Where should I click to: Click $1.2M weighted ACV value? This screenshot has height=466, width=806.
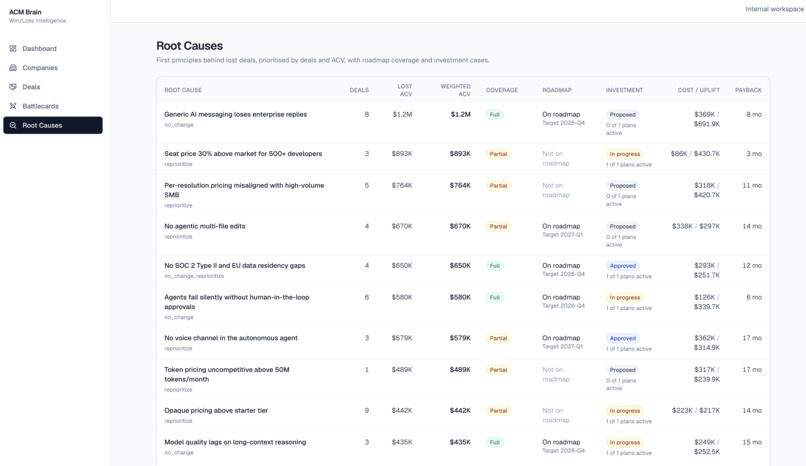(461, 115)
